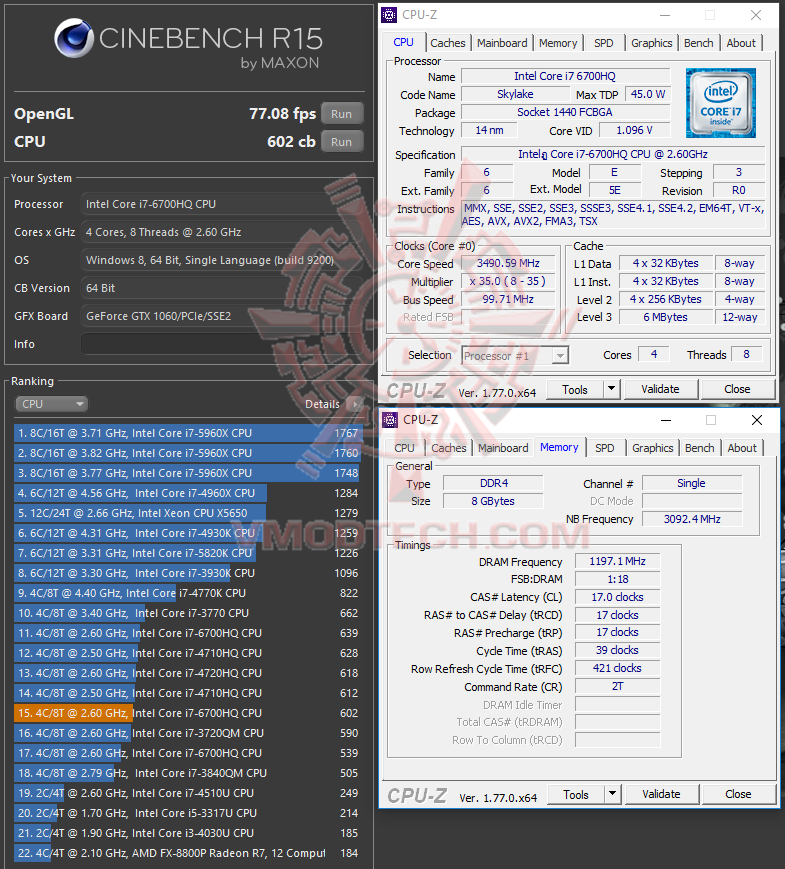
Task: Click the Intel Core i7 inside badge
Action: coord(720,103)
